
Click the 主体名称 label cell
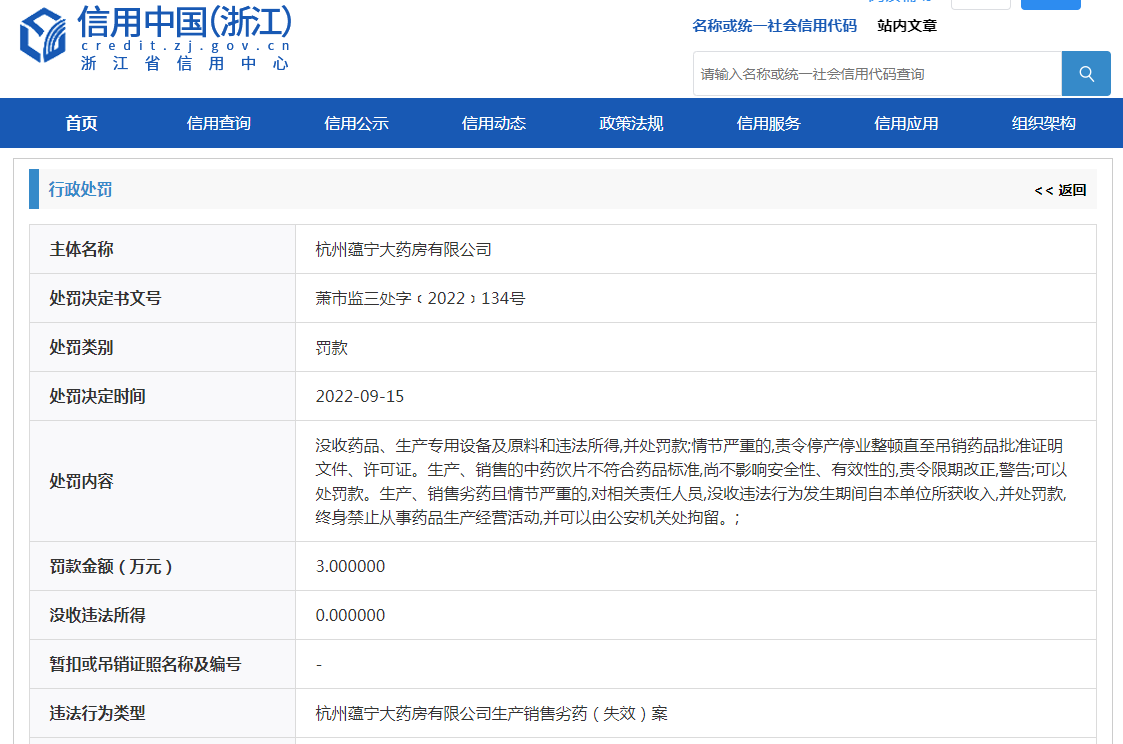[x=163, y=249]
